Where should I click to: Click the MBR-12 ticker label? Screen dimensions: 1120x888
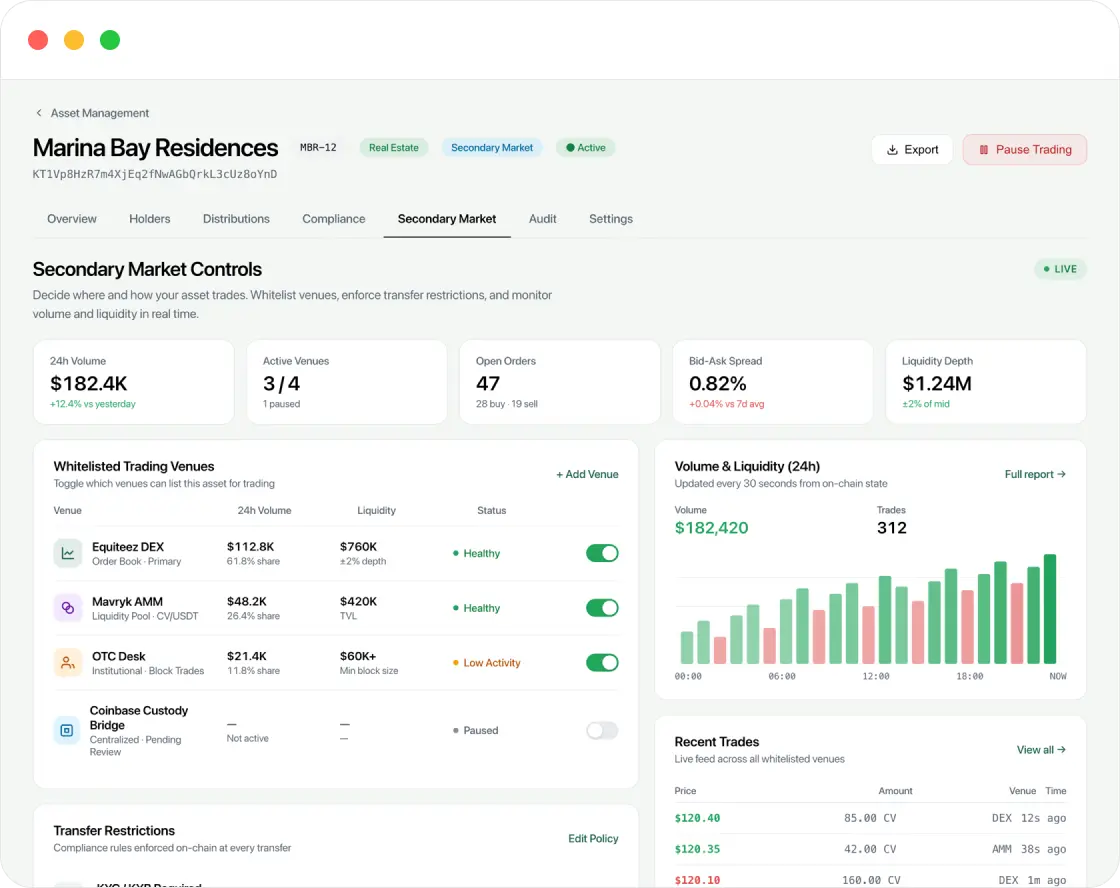(x=318, y=148)
